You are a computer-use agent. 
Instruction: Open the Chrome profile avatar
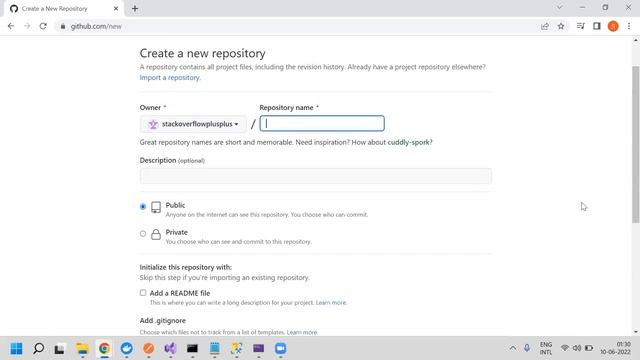click(x=613, y=26)
